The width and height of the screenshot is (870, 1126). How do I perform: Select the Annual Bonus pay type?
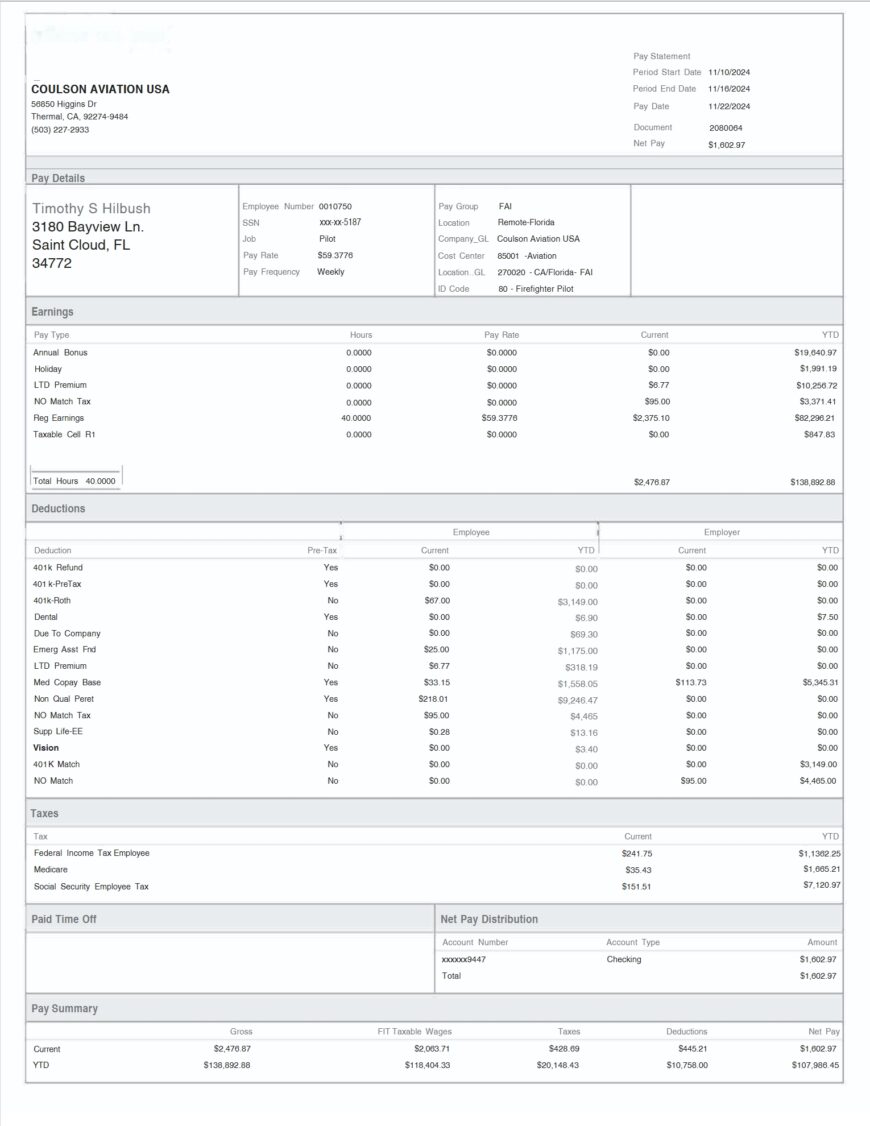(x=62, y=352)
